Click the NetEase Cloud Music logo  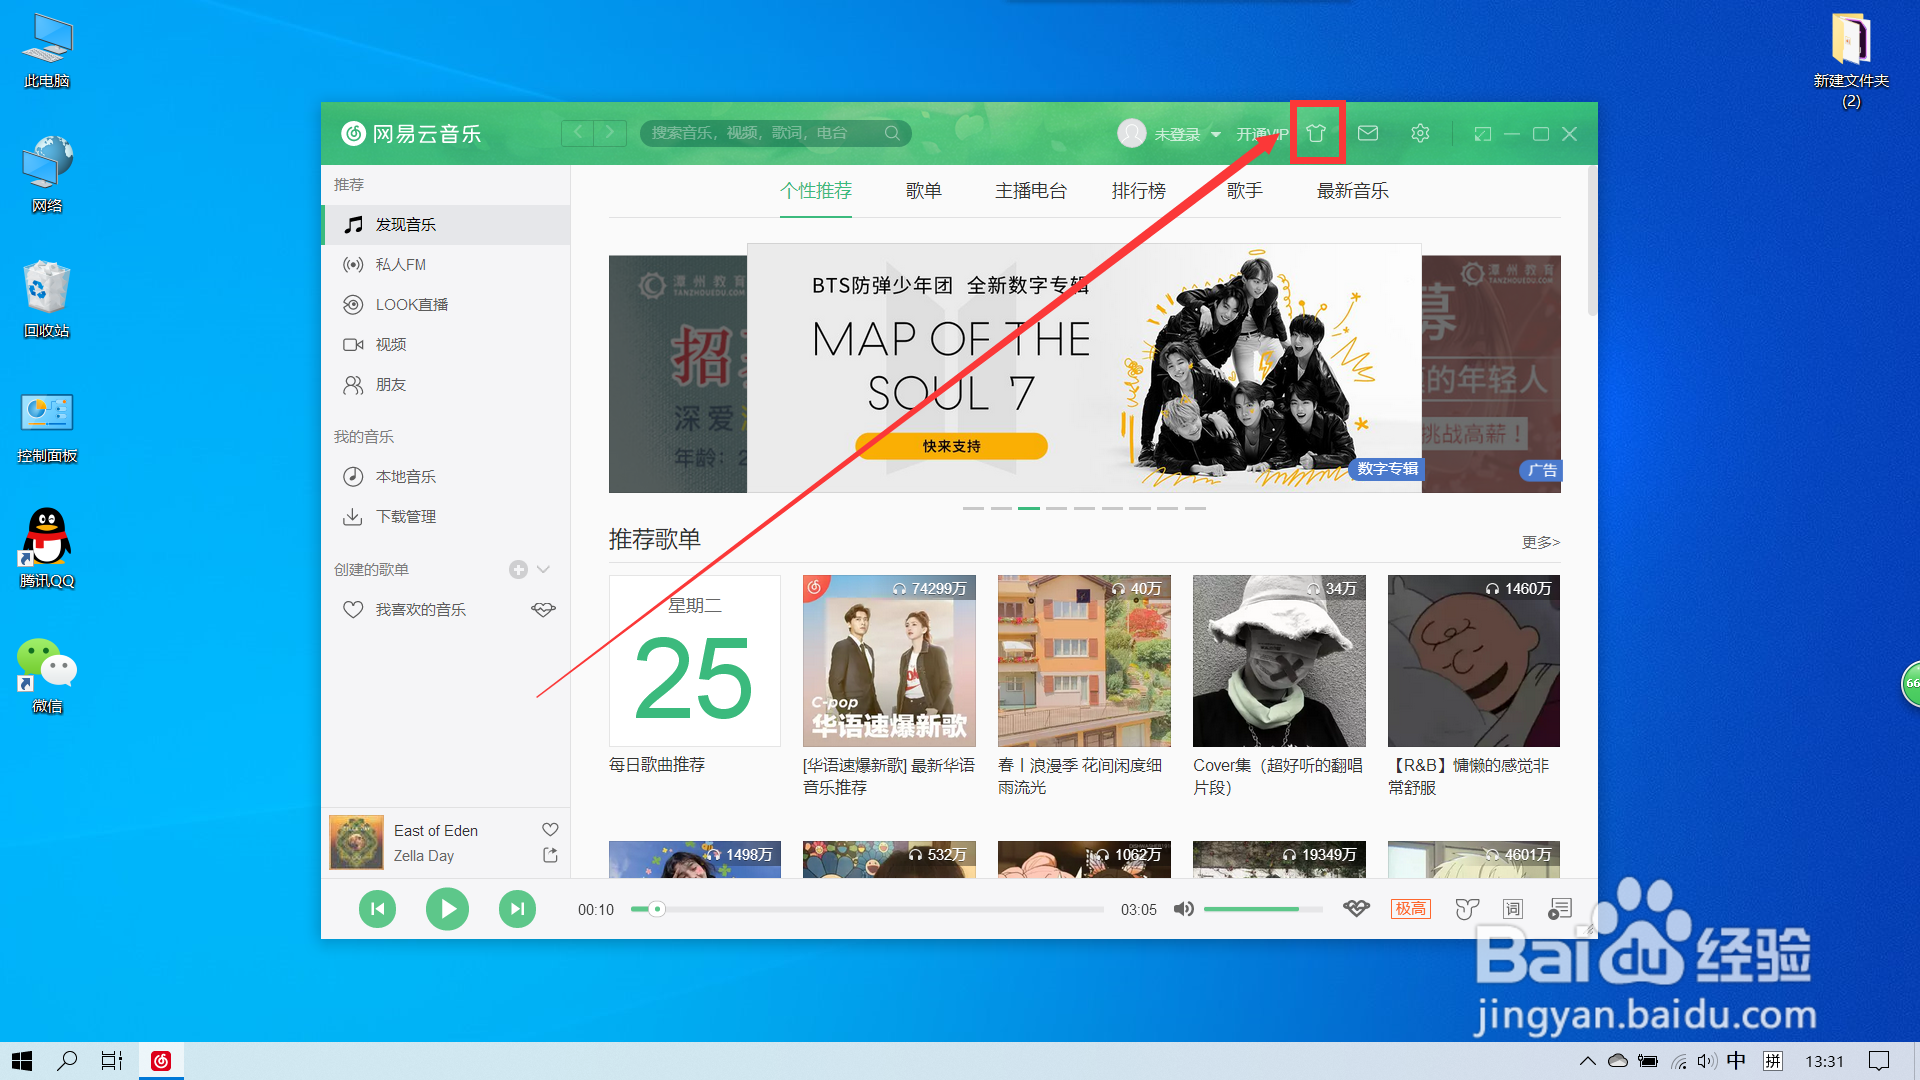(411, 133)
